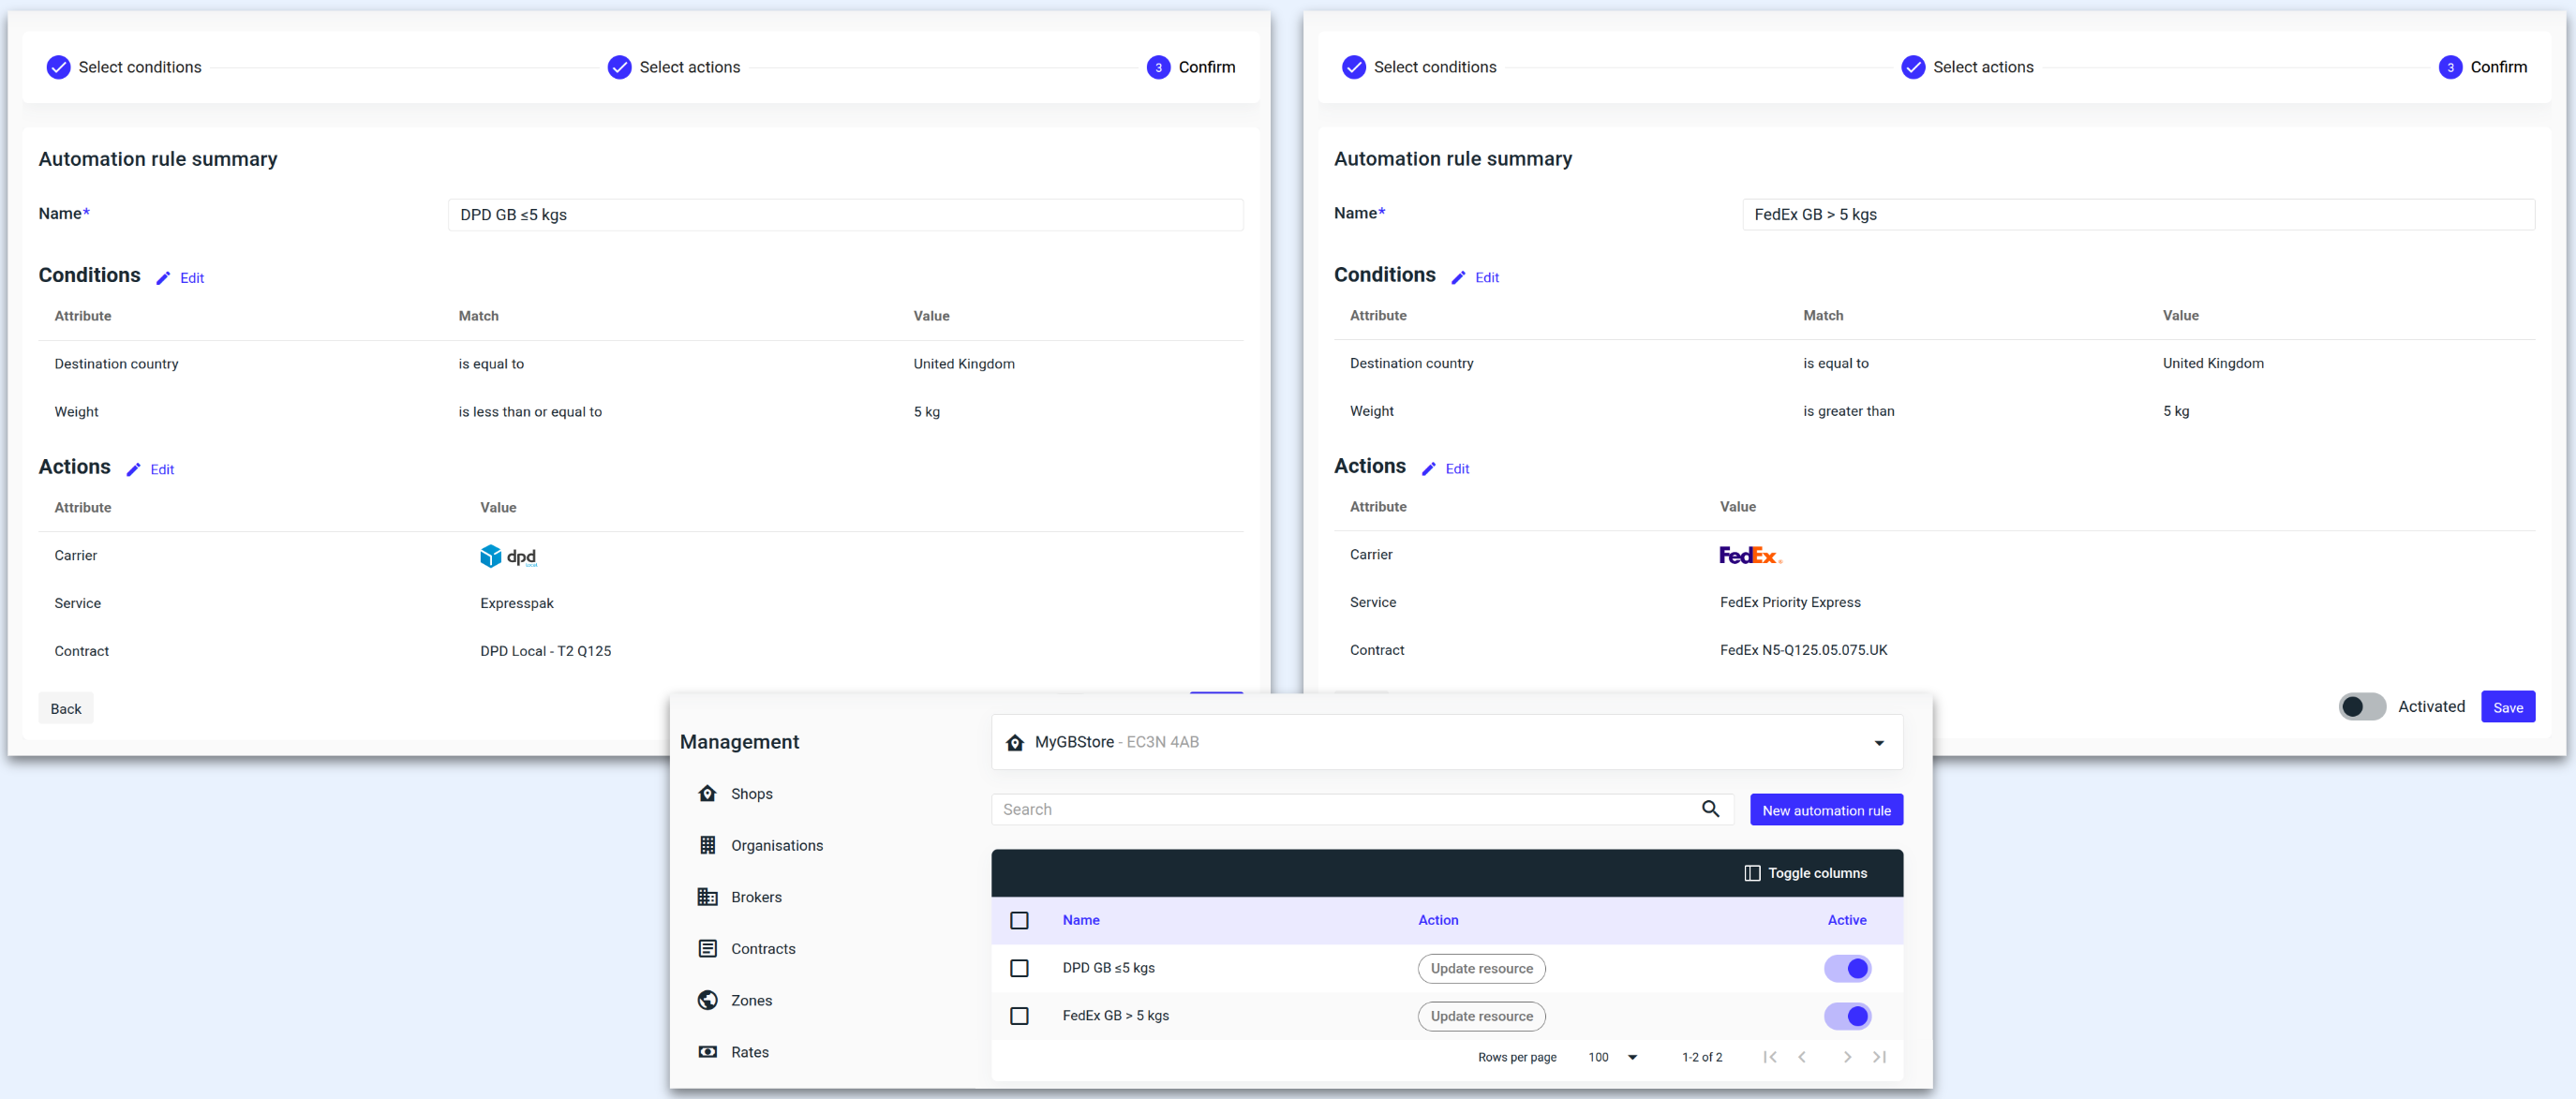Expand the MyGBStore shop dropdown
Viewport: 2576px width, 1099px height.
1878,743
